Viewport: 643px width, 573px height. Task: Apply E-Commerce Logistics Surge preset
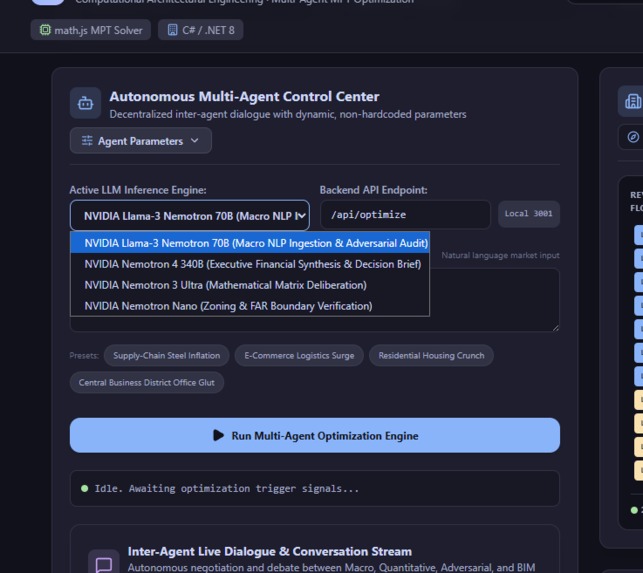point(299,355)
